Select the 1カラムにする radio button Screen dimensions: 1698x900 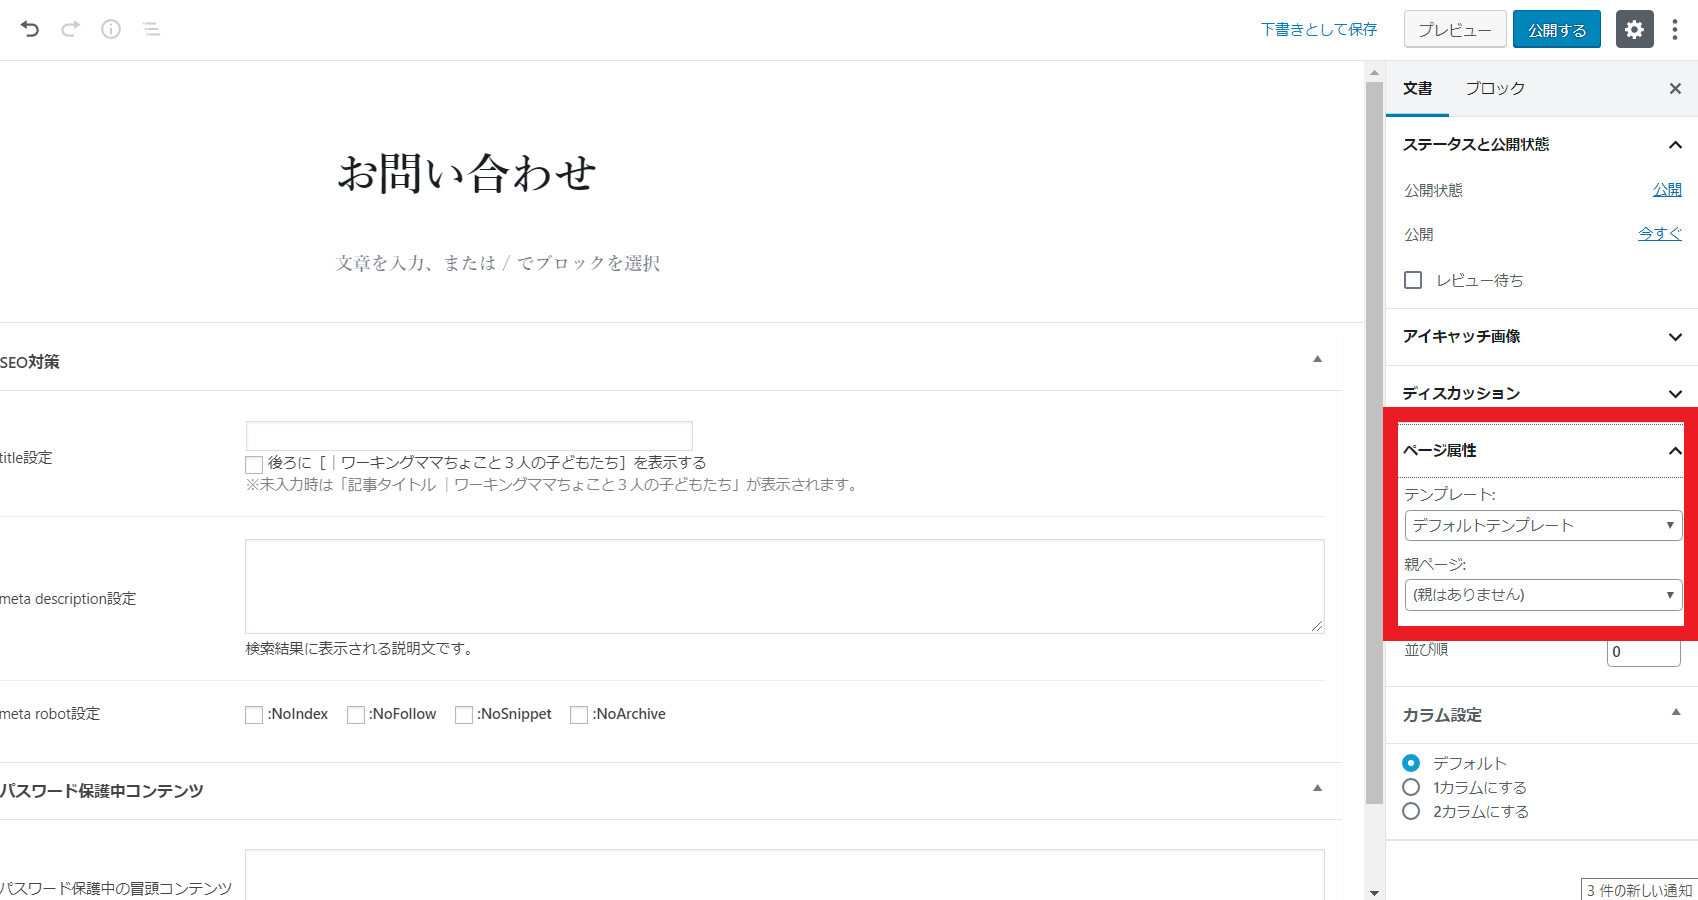click(1411, 787)
